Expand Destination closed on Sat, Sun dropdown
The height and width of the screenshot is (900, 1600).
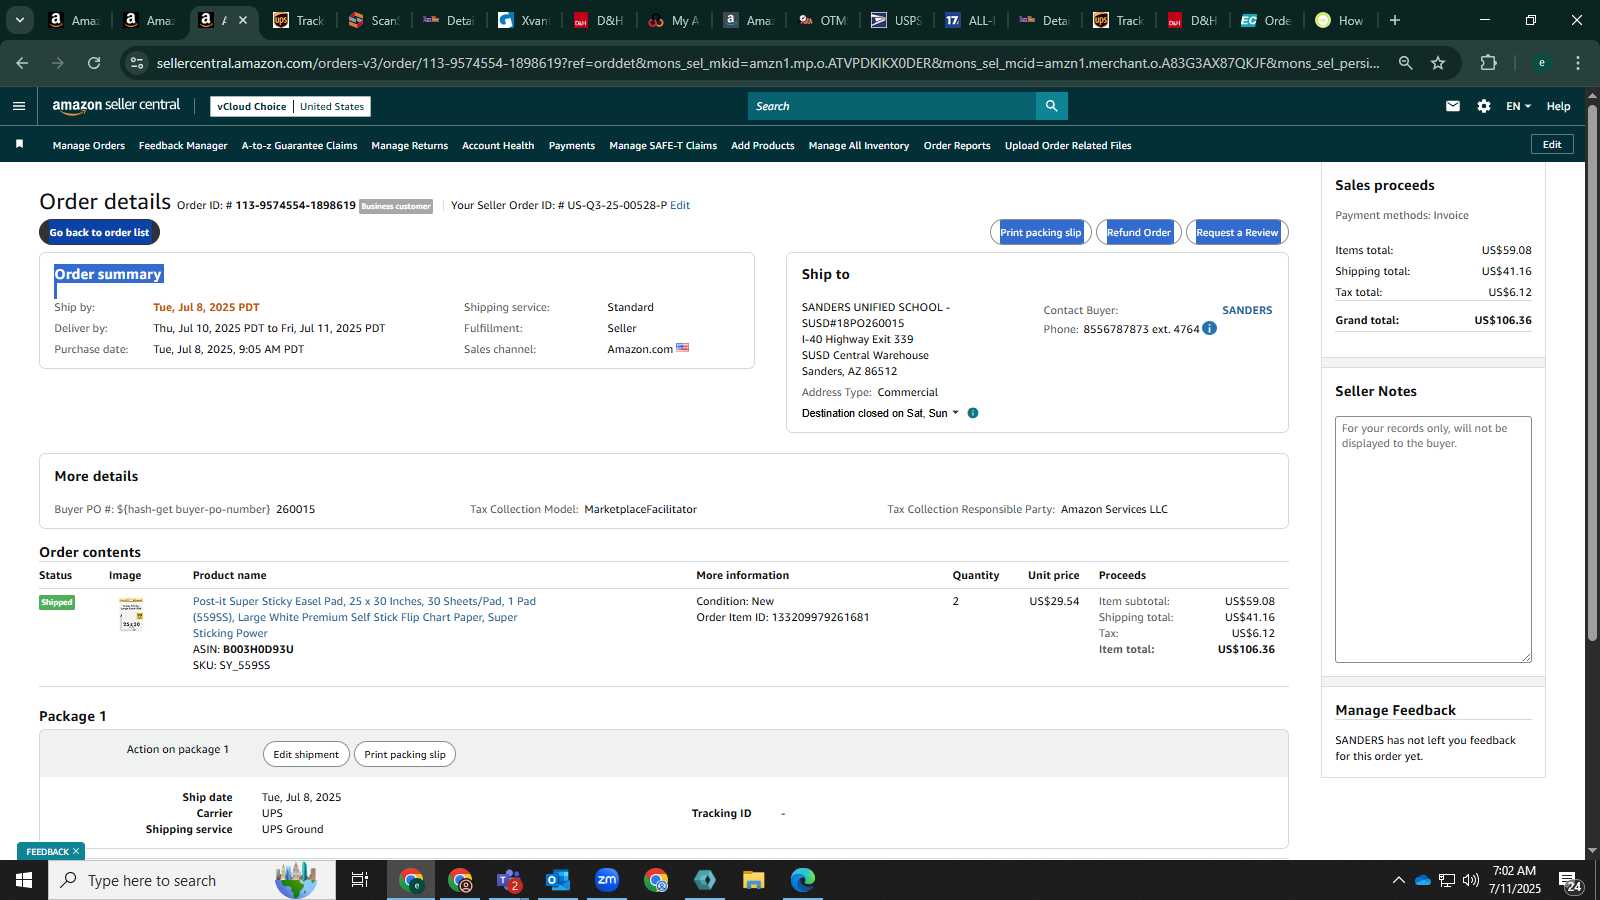(880, 413)
